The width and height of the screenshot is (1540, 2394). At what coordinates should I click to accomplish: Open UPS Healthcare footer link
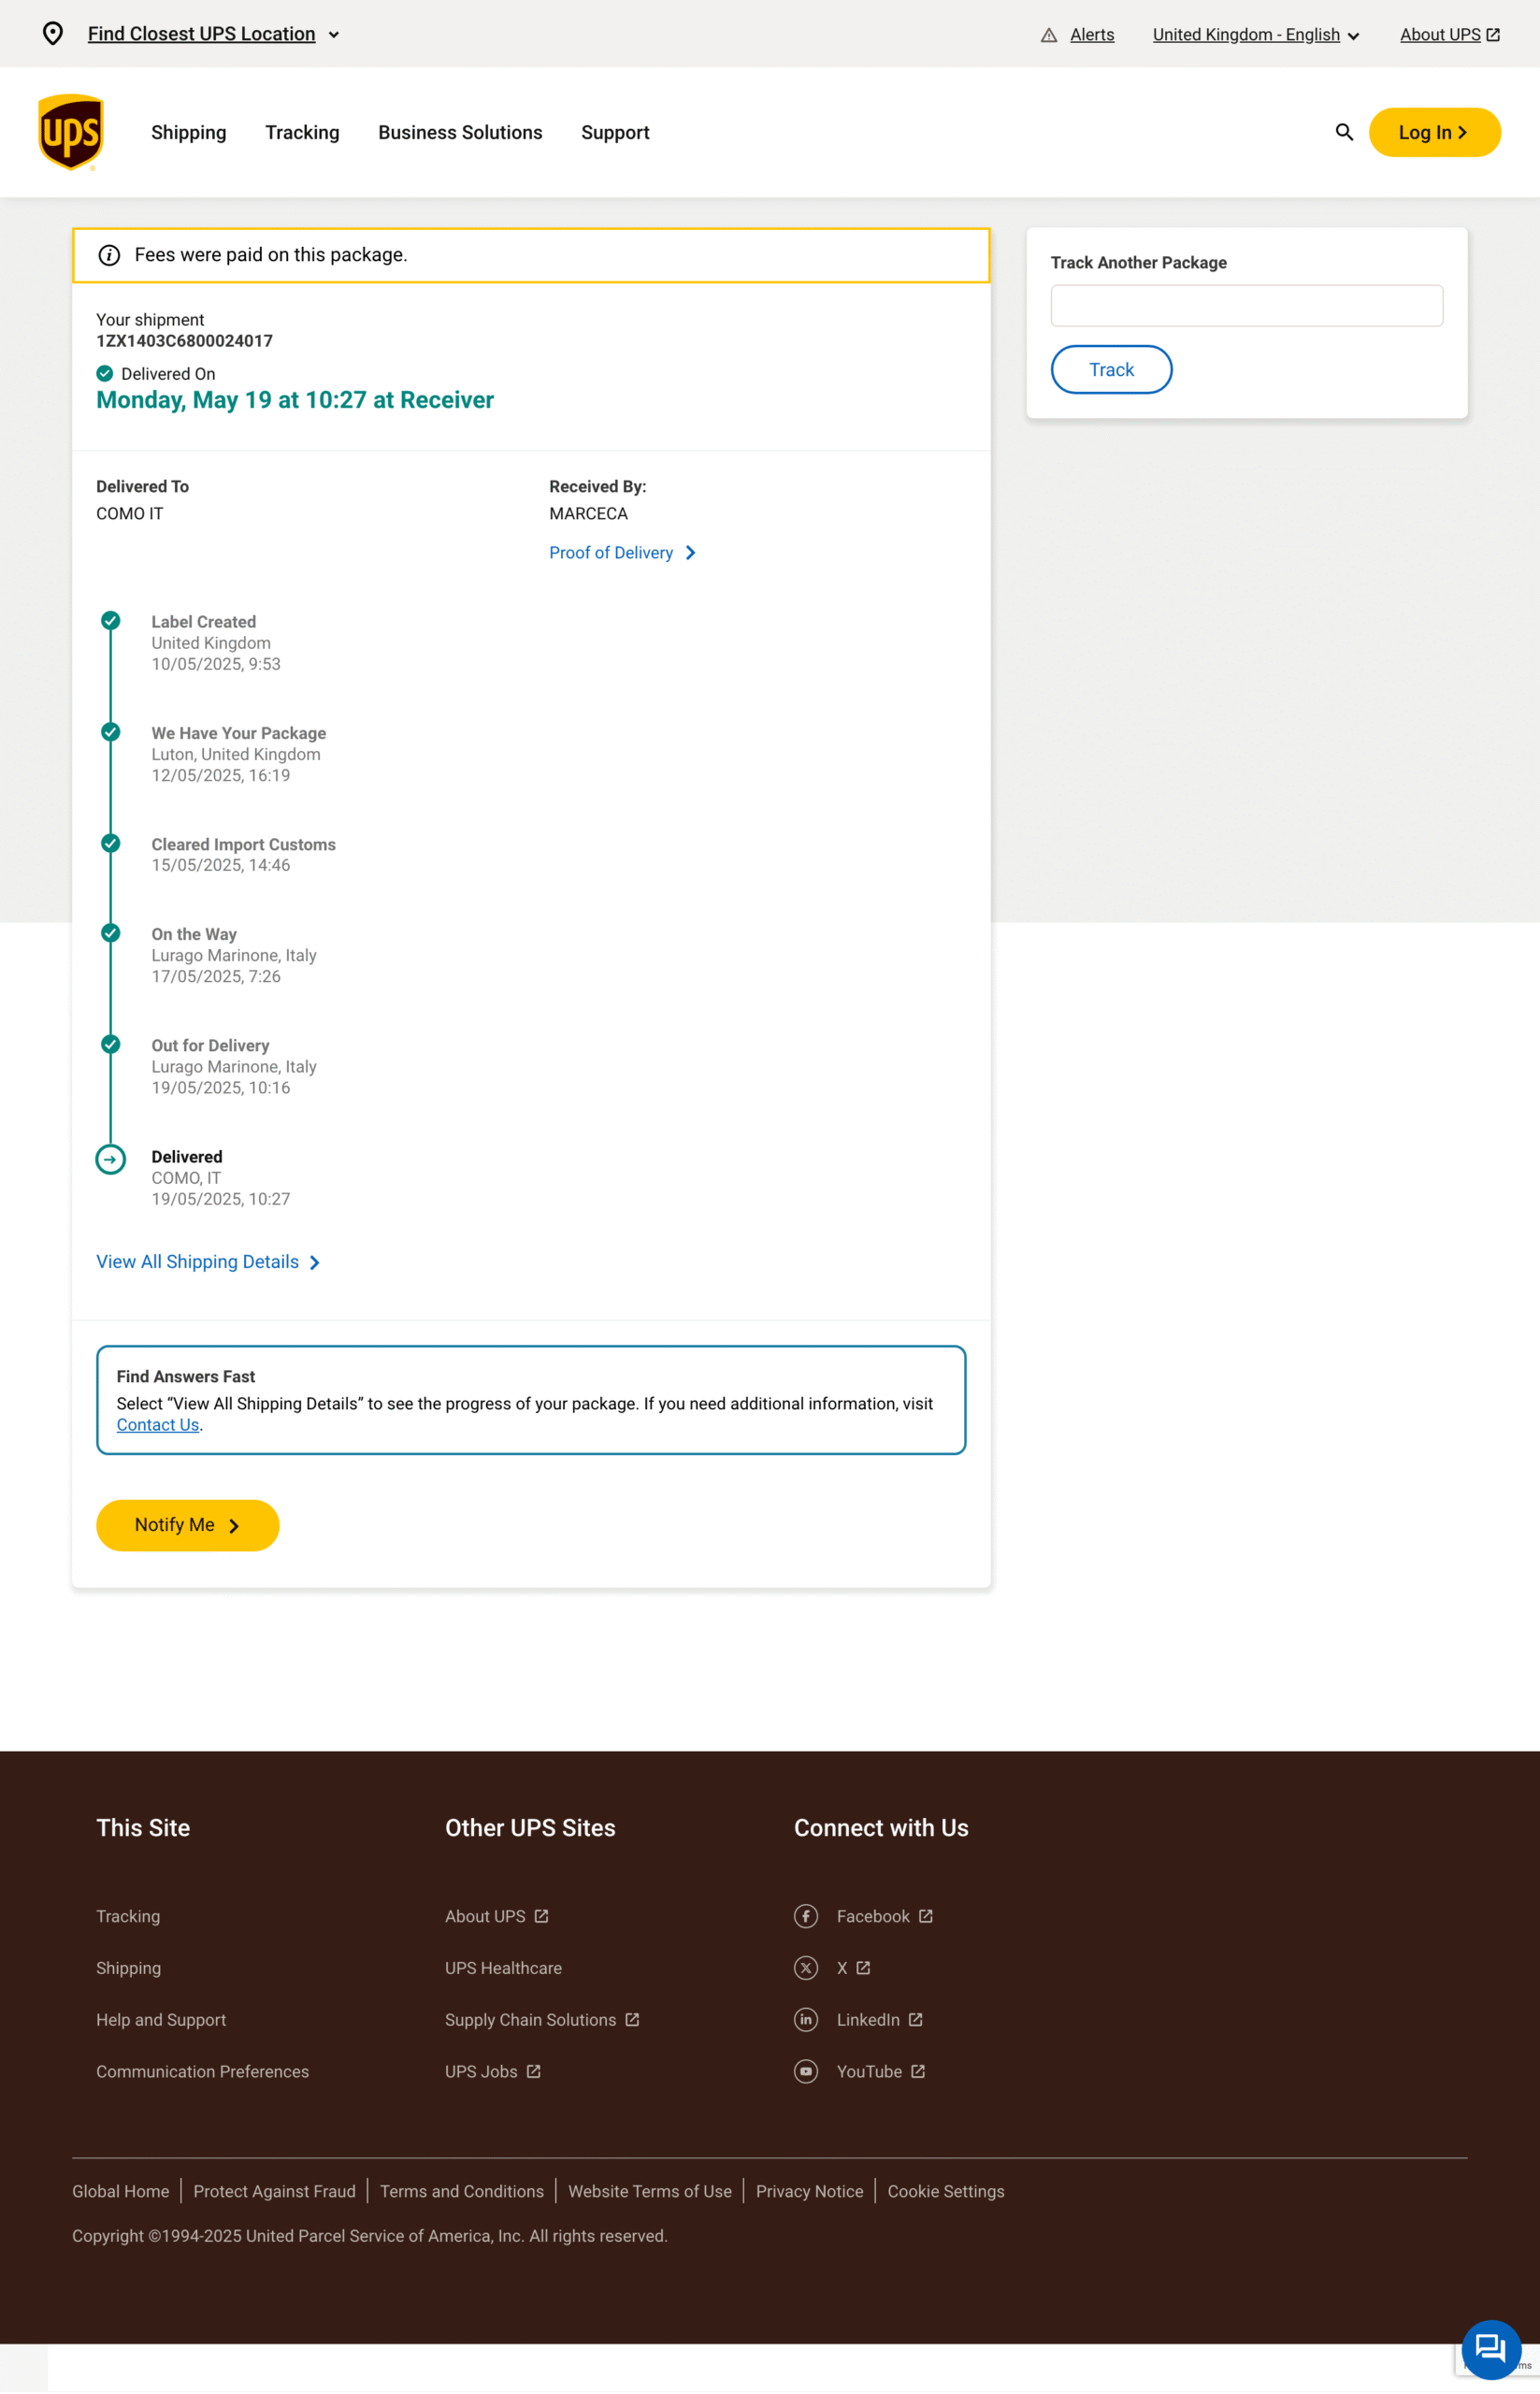(x=503, y=1968)
